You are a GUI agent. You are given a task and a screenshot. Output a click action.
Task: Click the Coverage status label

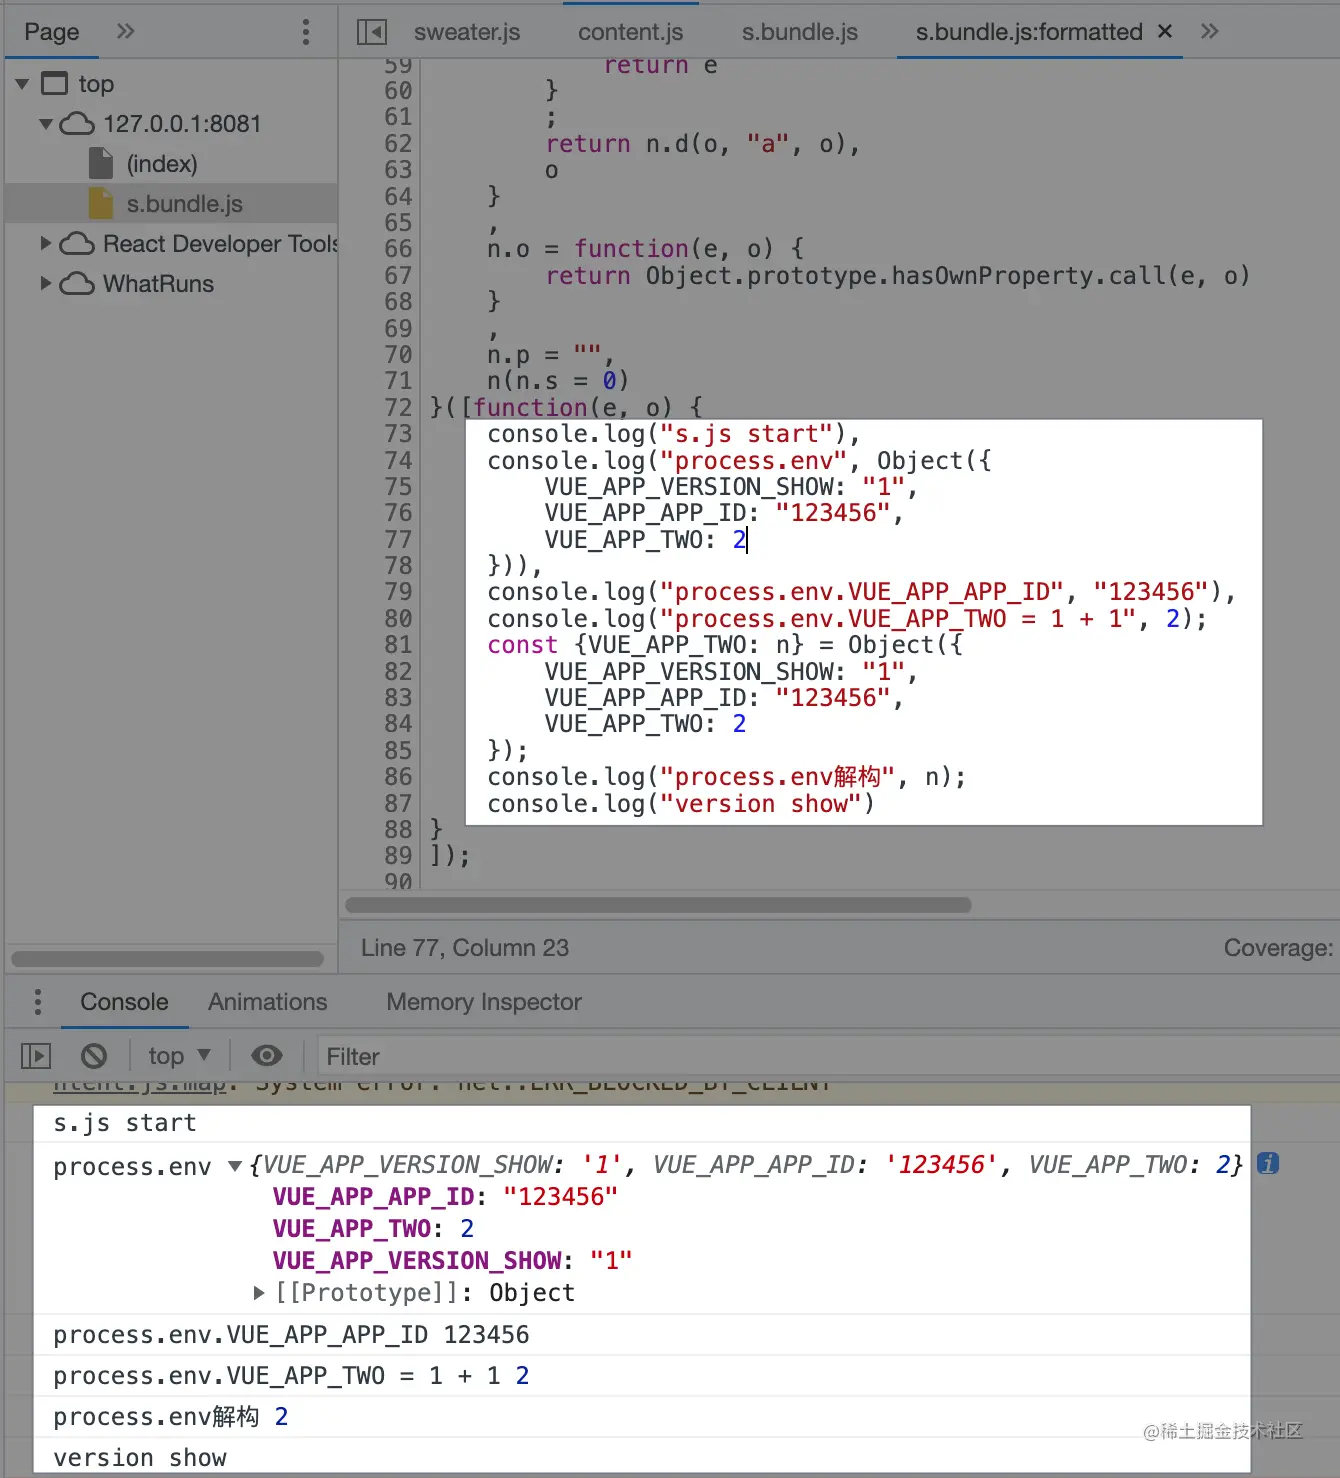(x=1278, y=948)
